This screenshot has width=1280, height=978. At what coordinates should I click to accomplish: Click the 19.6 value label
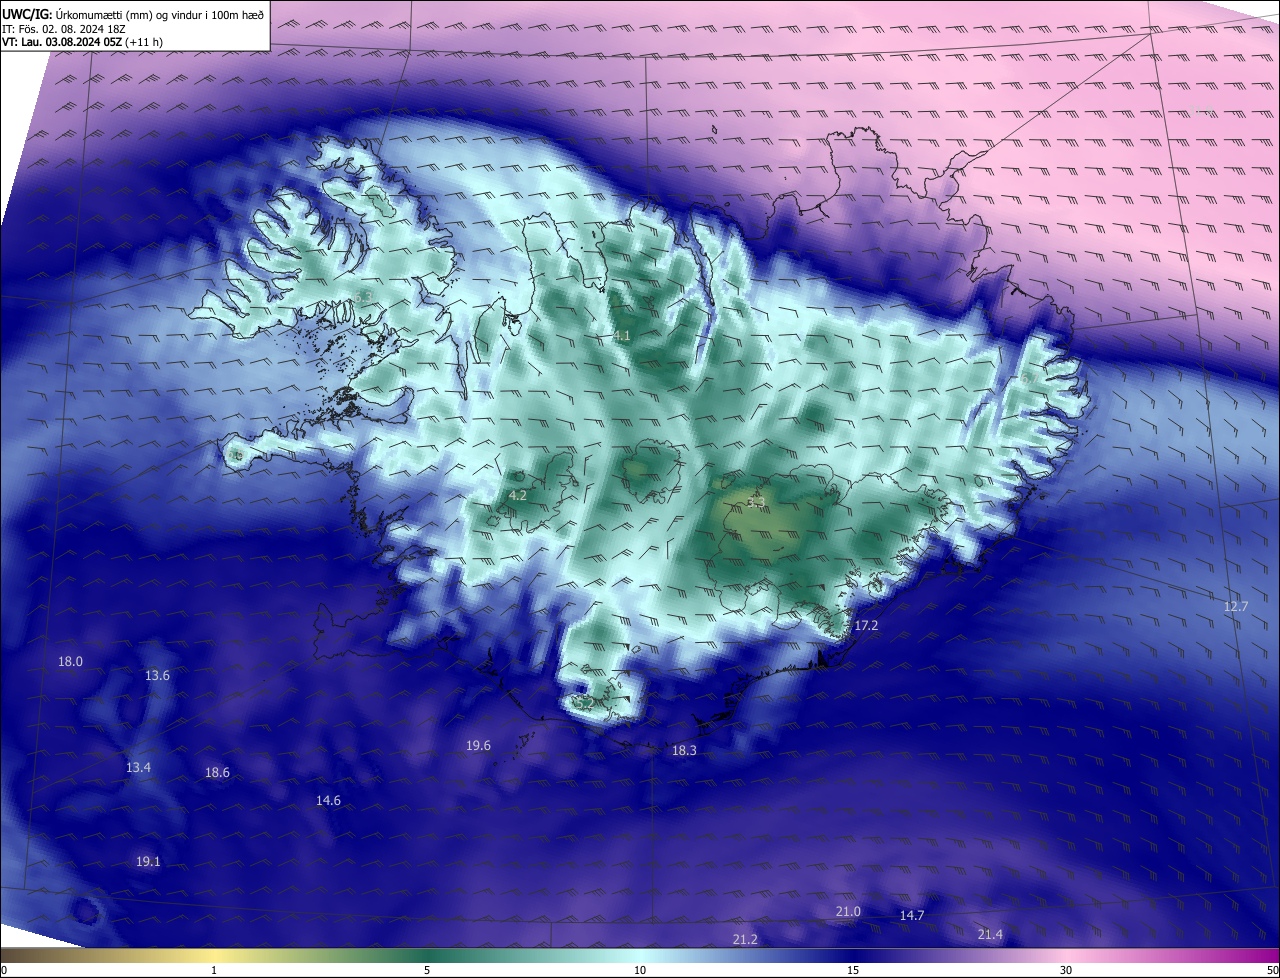click(x=478, y=745)
